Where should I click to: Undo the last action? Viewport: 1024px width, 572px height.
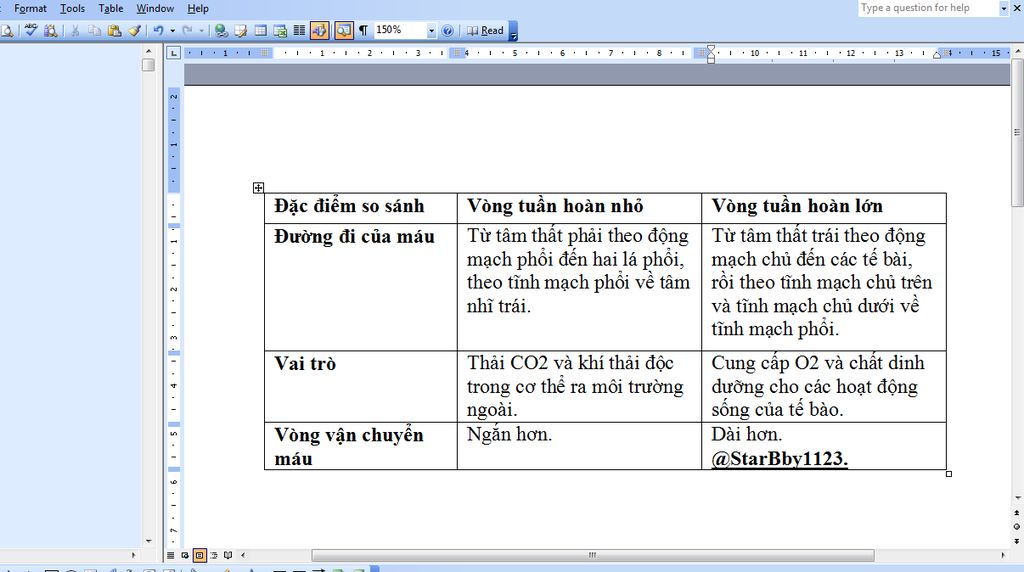click(158, 30)
